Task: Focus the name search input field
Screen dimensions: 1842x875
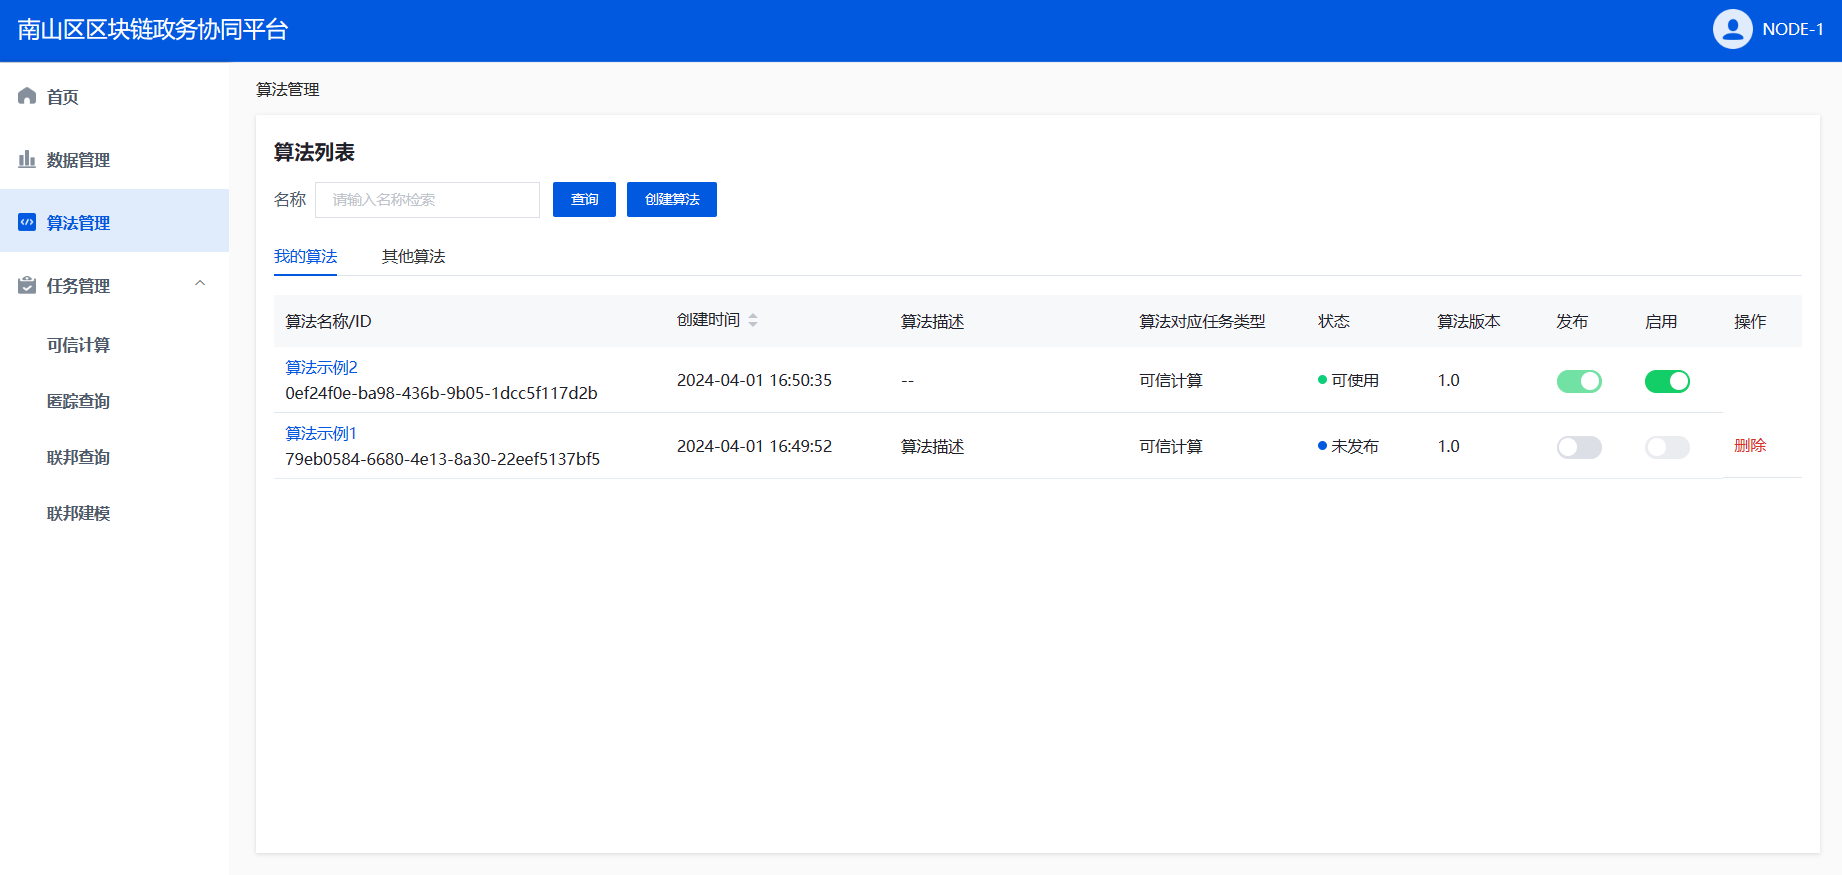Action: pyautogui.click(x=427, y=200)
